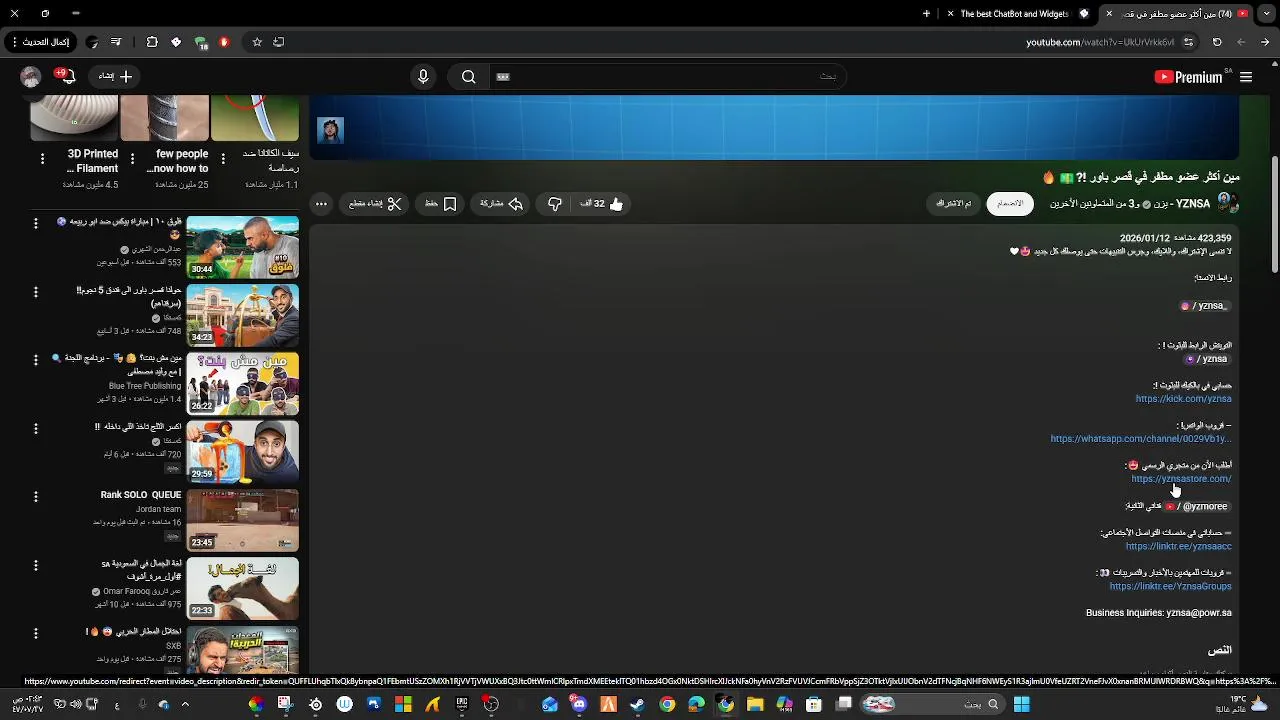The height and width of the screenshot is (720, 1280).
Task: Click into the YouTube search field
Action: tap(670, 77)
